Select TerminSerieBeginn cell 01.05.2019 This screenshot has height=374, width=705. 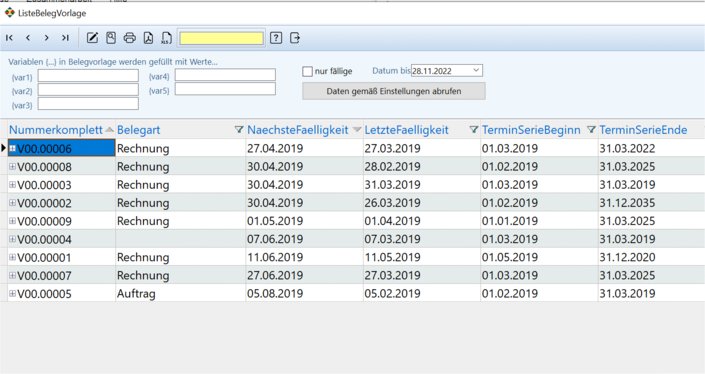539,257
